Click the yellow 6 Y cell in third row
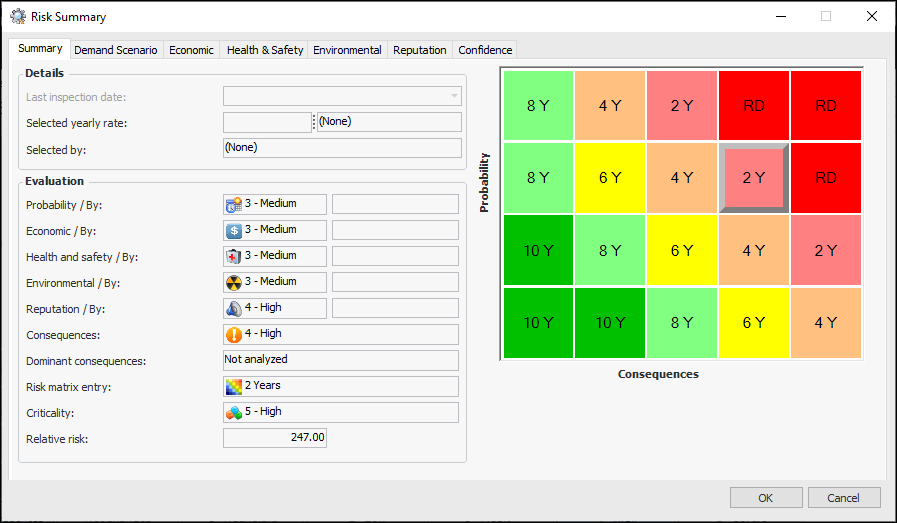Viewport: 897px width, 523px height. pyautogui.click(x=682, y=250)
